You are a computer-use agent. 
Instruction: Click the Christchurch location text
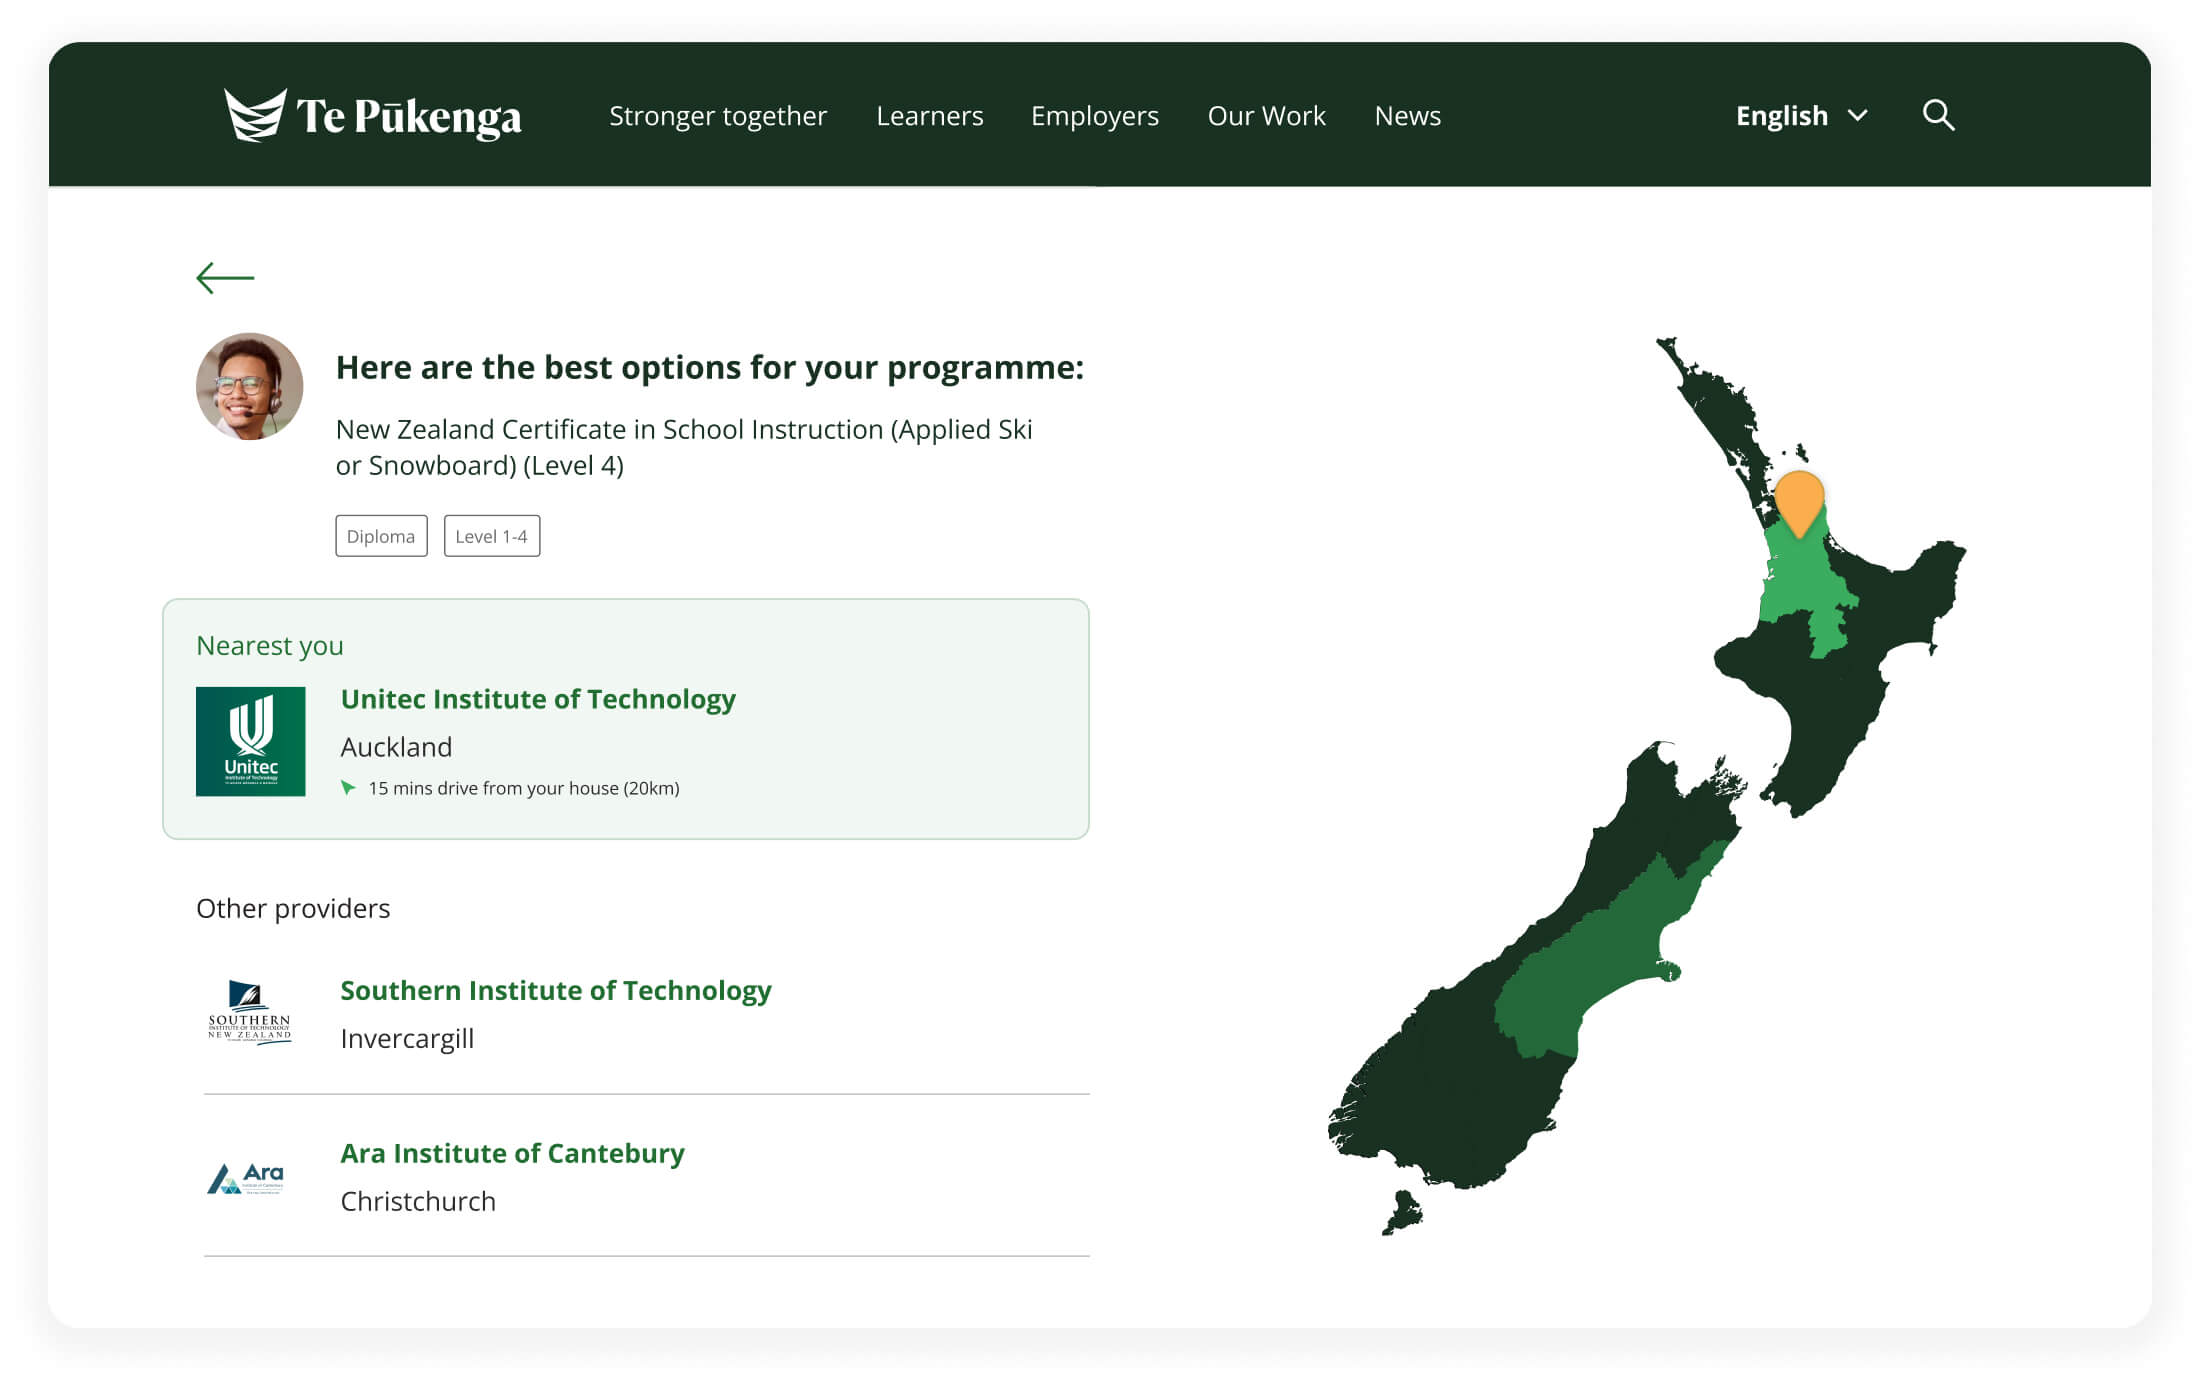click(418, 1201)
